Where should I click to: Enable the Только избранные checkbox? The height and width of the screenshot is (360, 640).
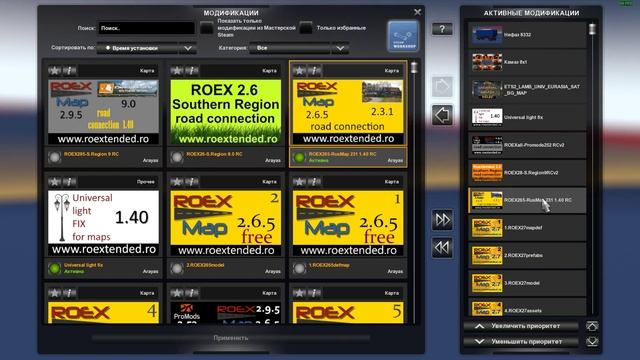click(306, 28)
